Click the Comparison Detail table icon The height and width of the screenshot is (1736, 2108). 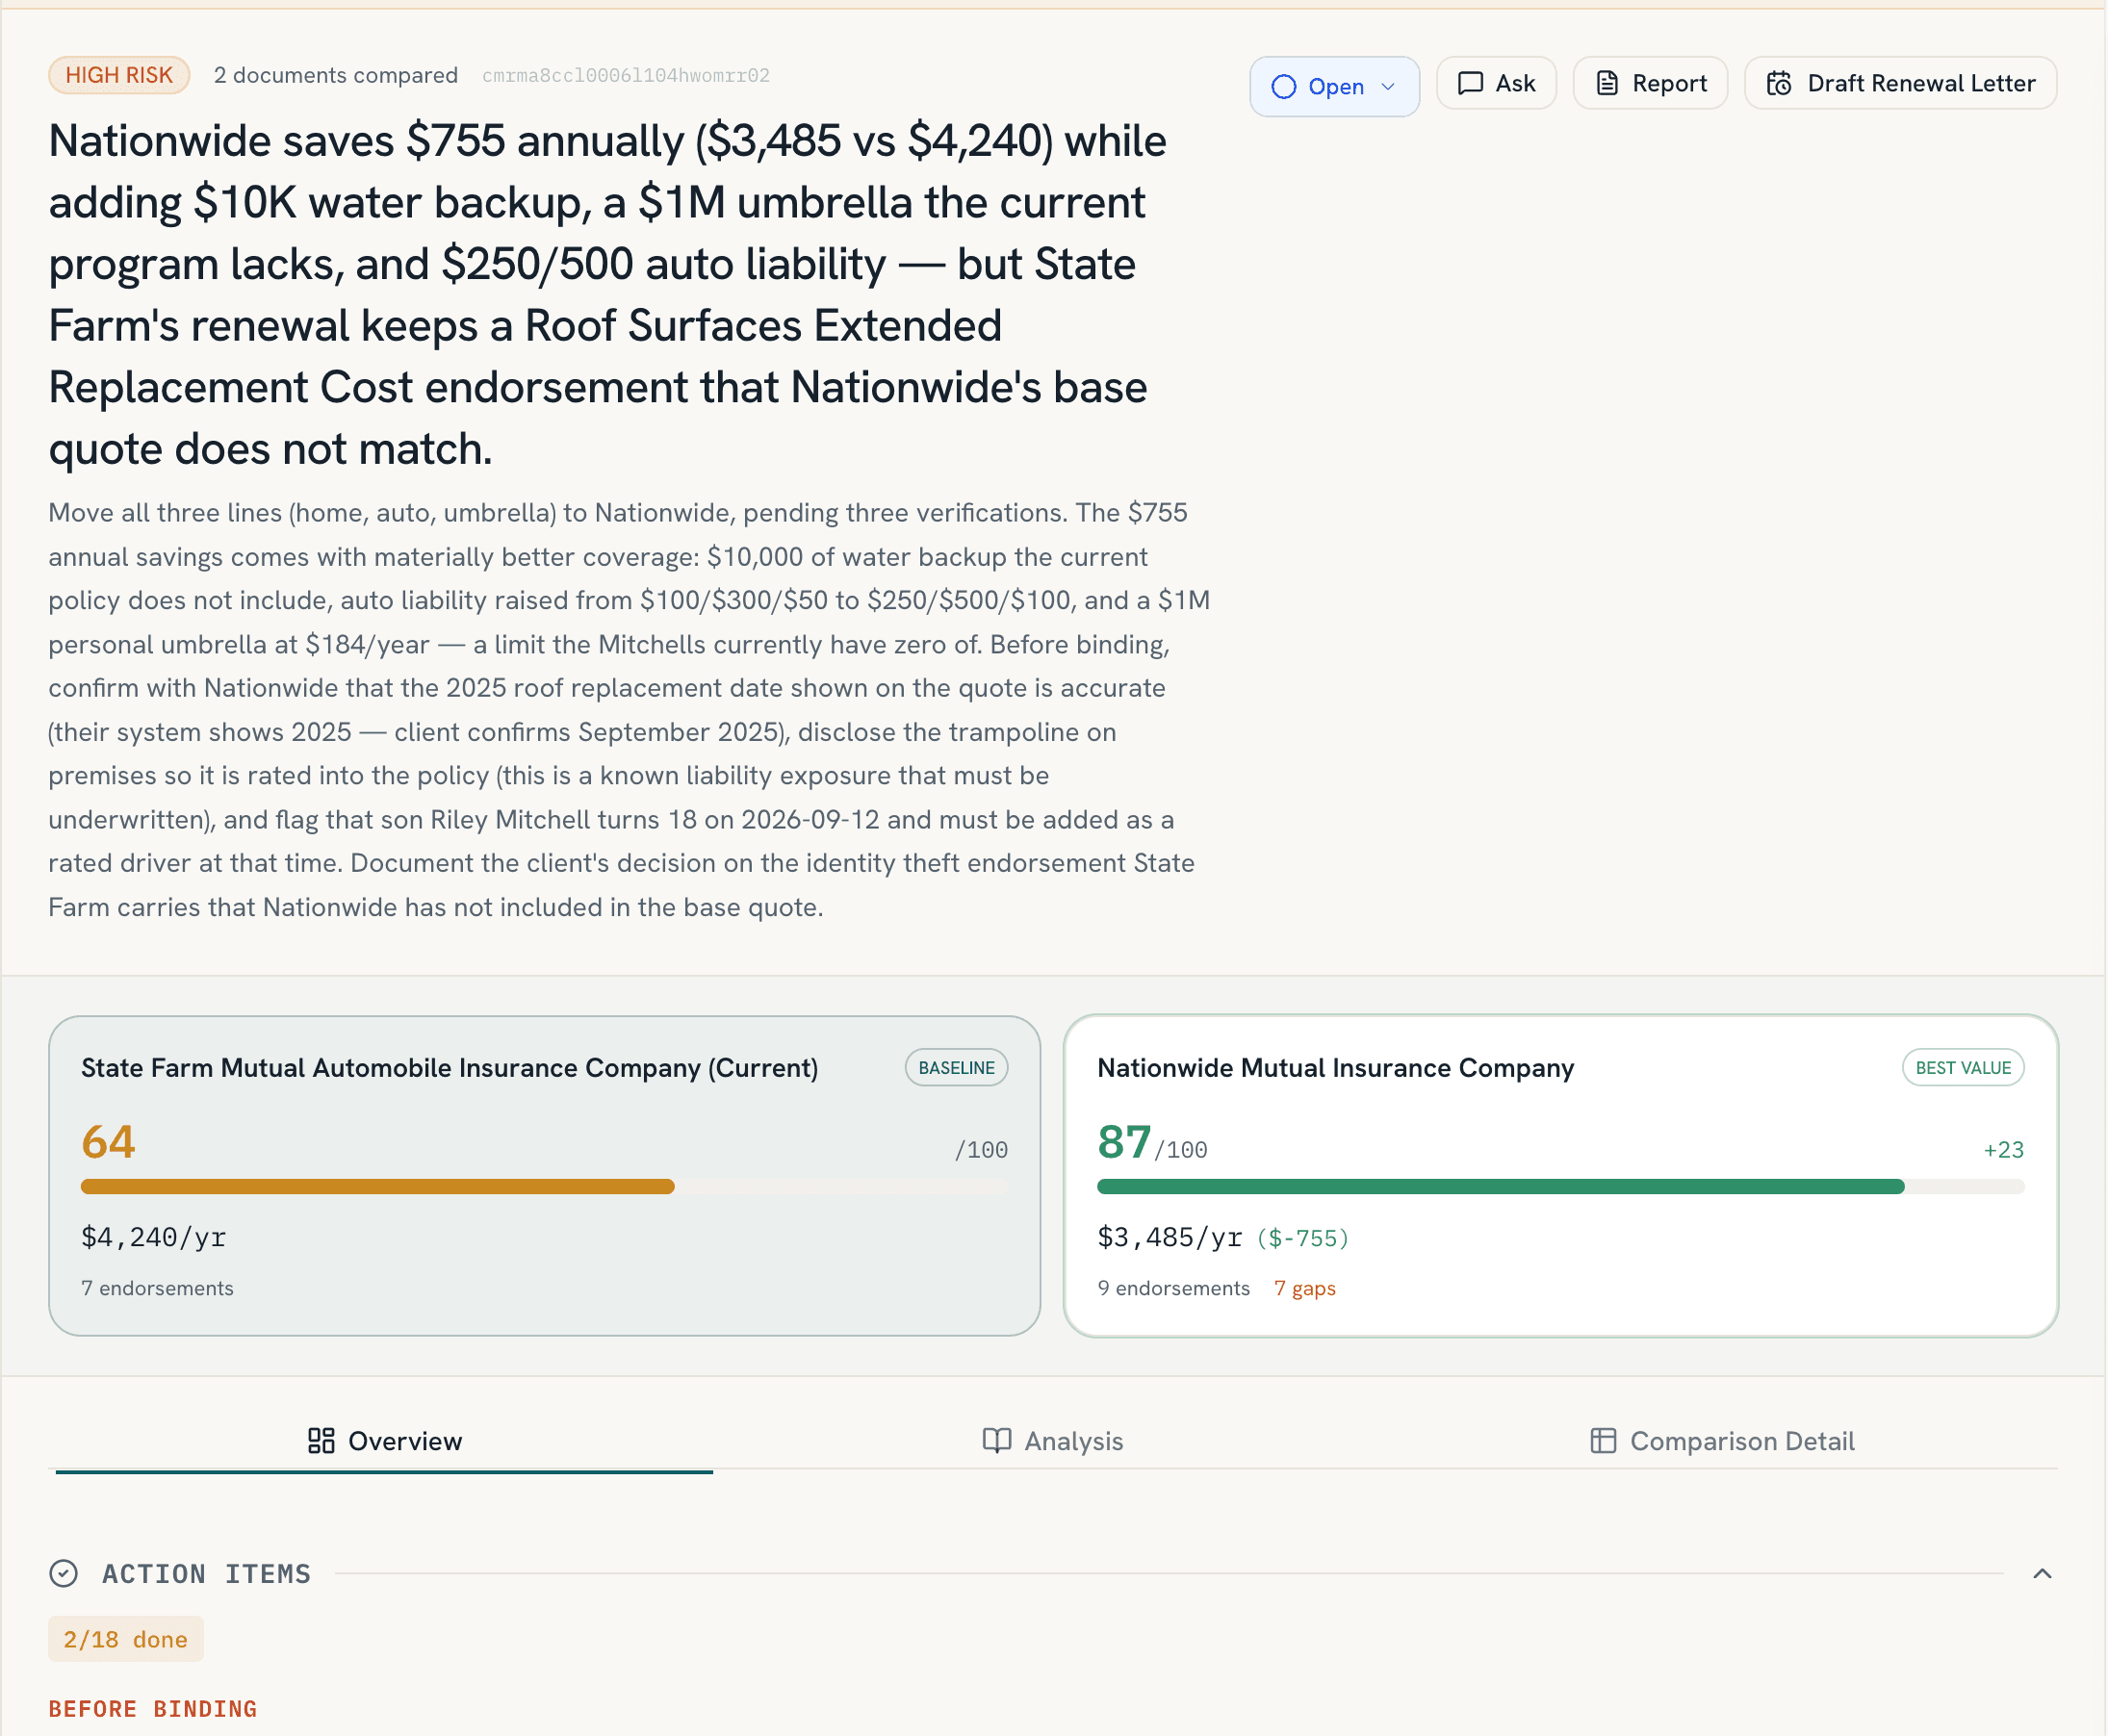[1603, 1441]
